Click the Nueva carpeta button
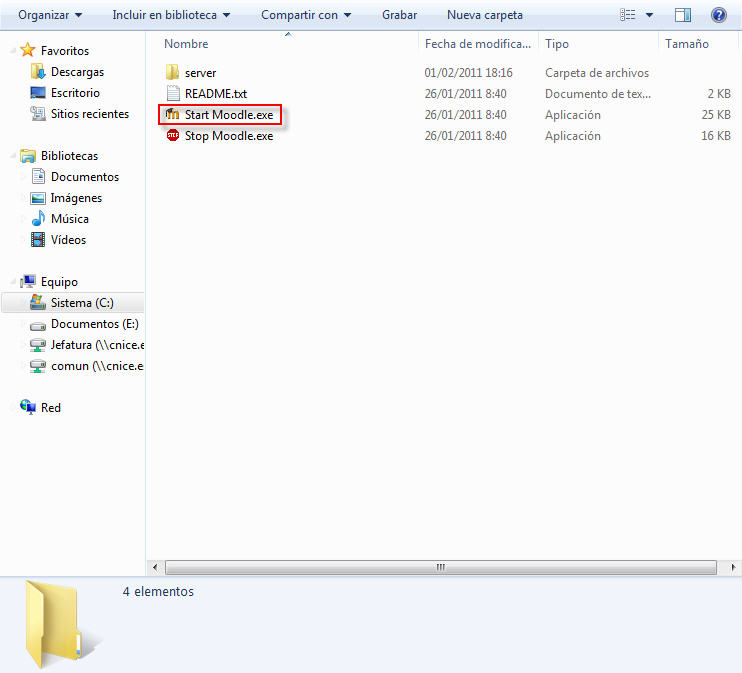The image size is (742, 673). [484, 15]
